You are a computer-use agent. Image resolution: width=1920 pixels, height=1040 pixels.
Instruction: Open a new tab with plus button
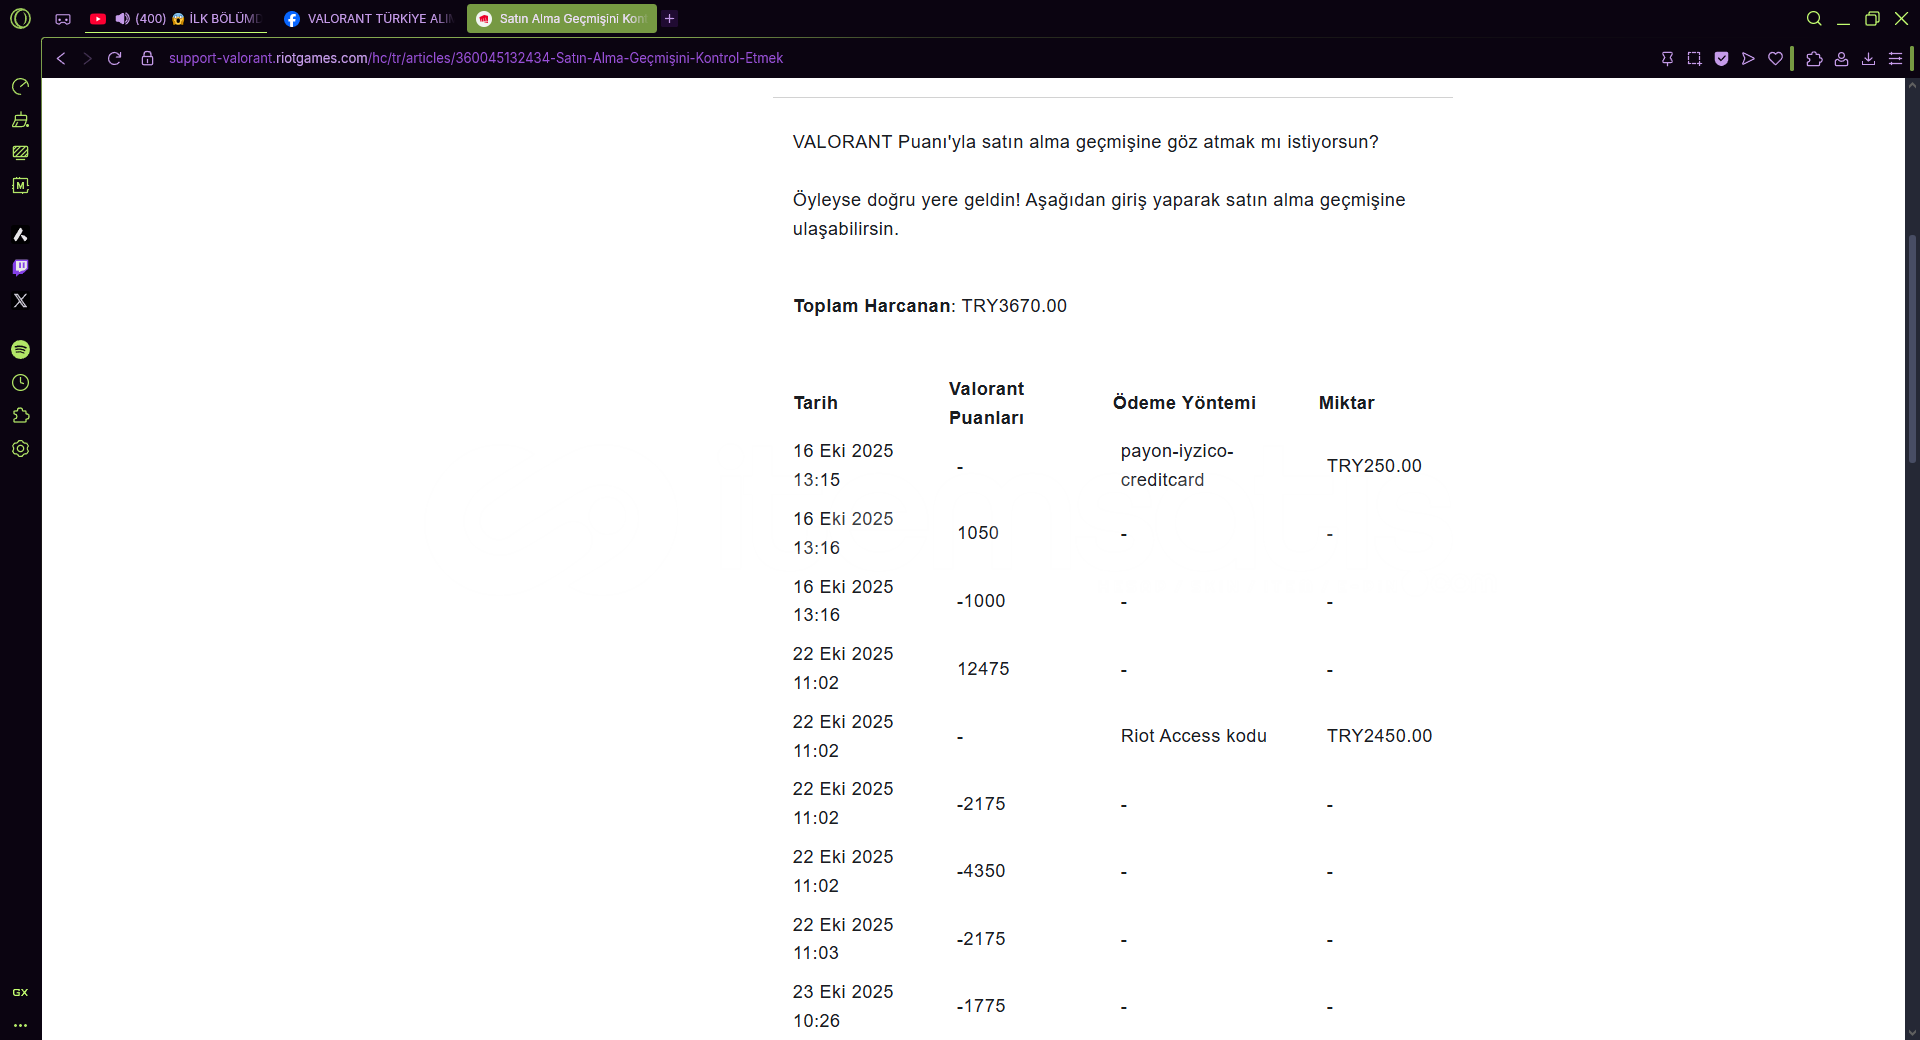[x=670, y=19]
